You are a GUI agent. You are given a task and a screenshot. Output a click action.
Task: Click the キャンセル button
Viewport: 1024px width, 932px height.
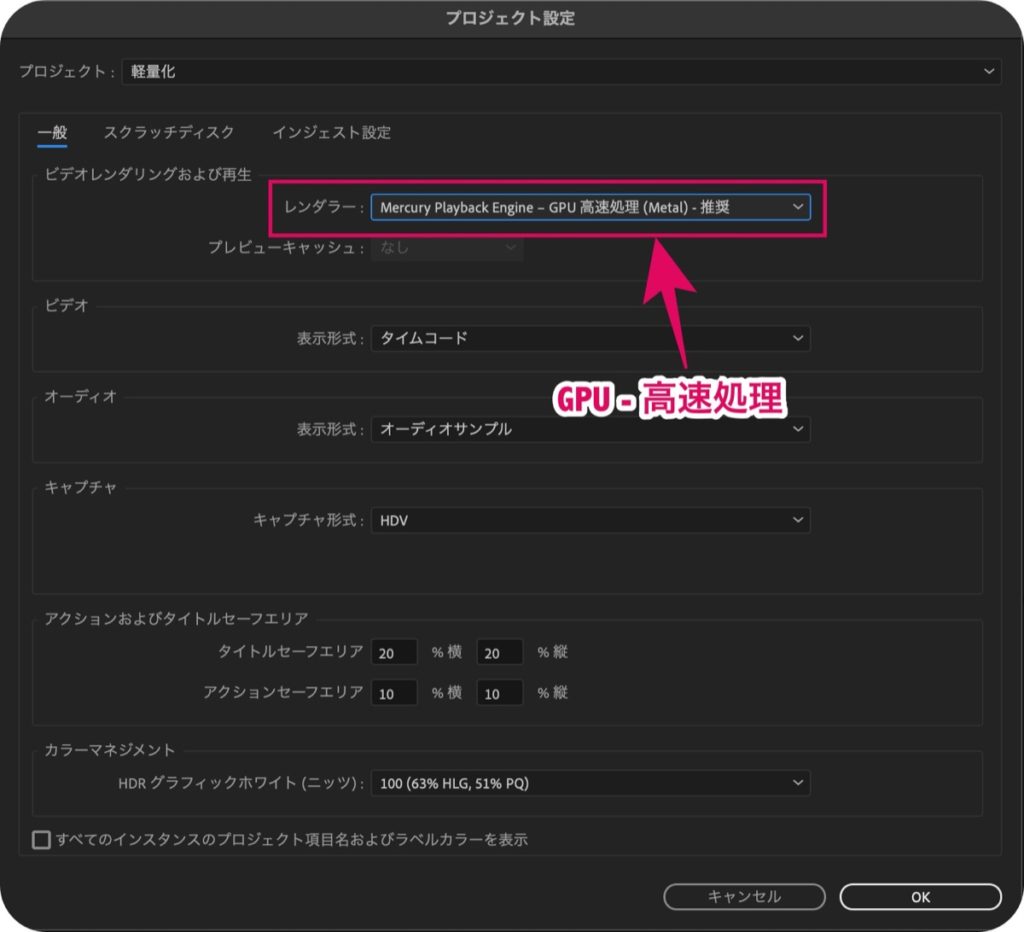[744, 897]
